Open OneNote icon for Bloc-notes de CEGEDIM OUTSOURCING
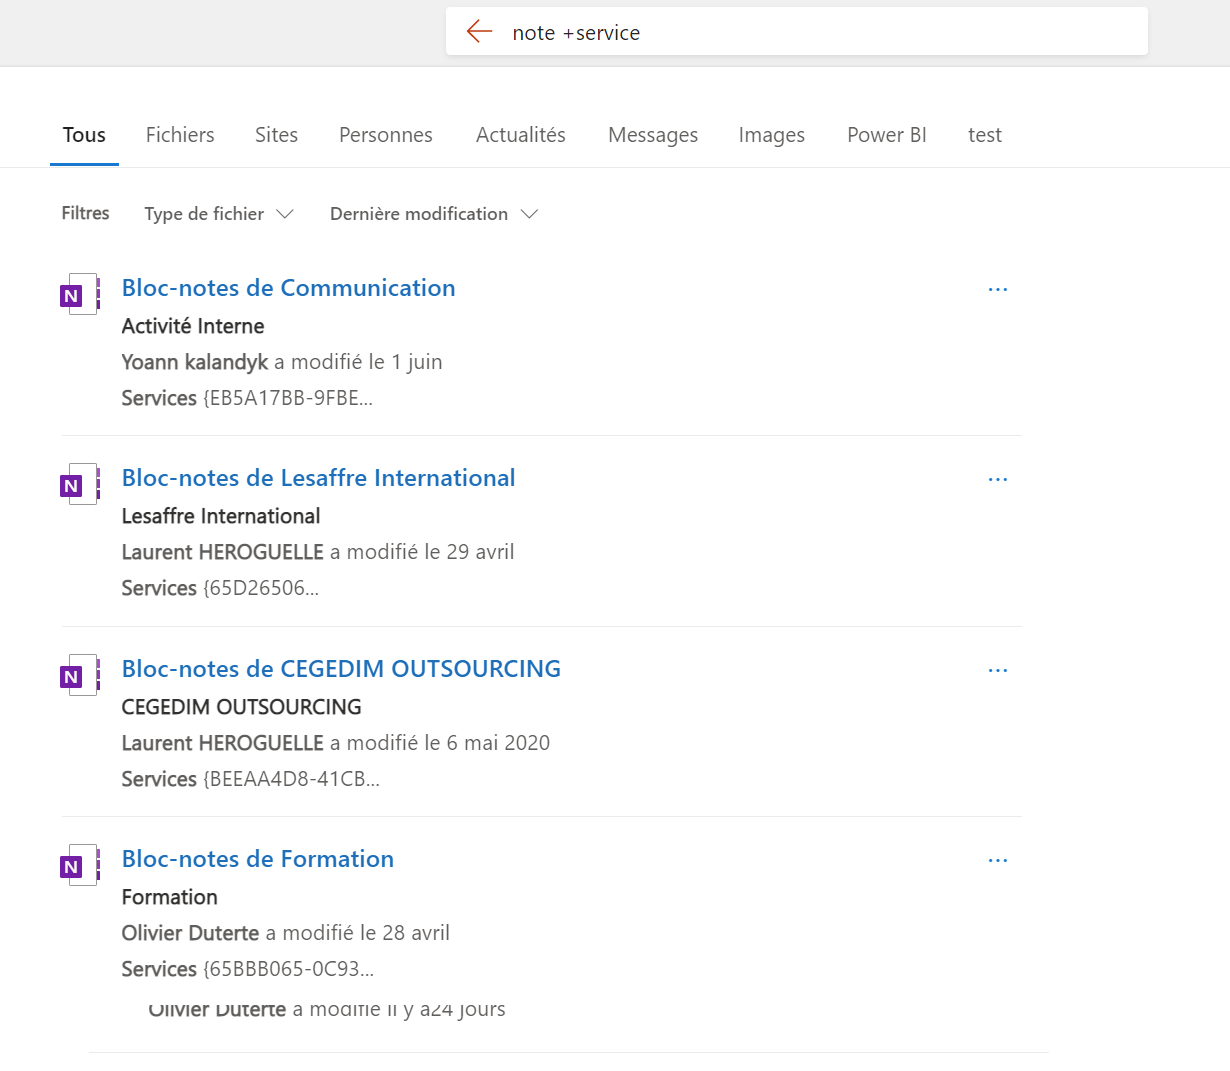Image resolution: width=1230 pixels, height=1071 pixels. point(80,675)
